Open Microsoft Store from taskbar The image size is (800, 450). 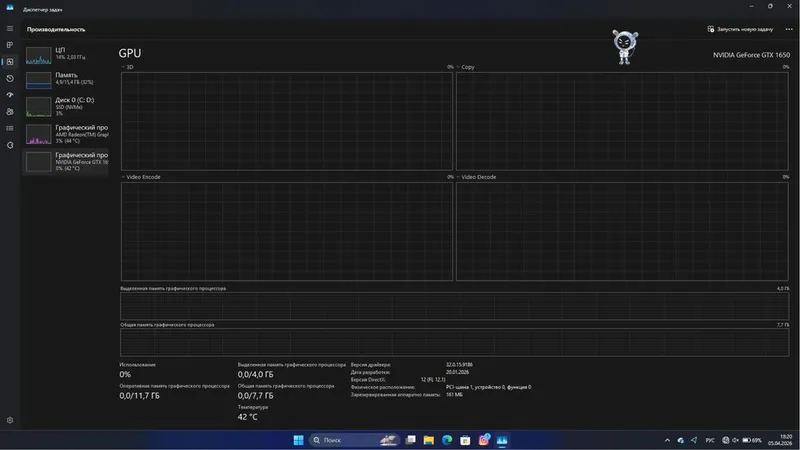[465, 440]
